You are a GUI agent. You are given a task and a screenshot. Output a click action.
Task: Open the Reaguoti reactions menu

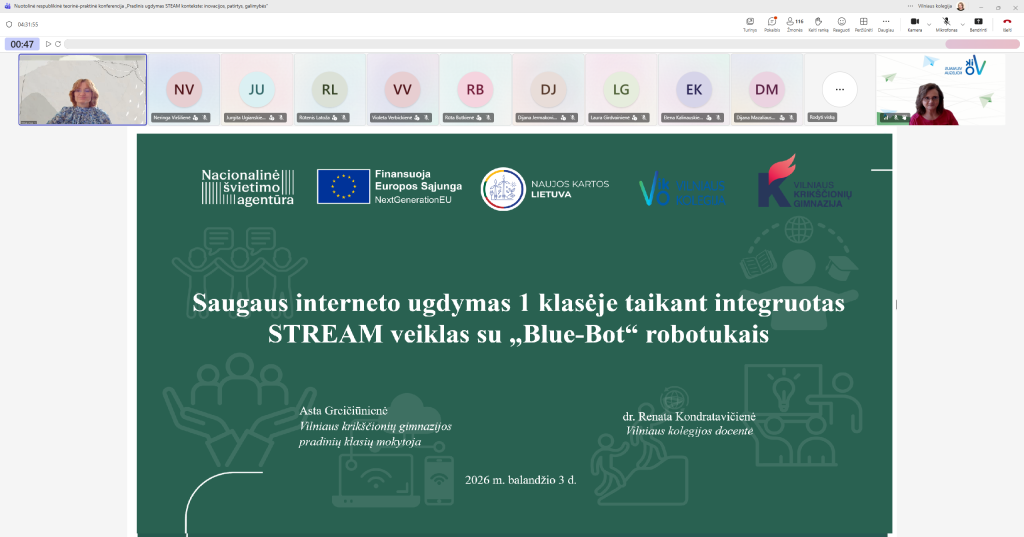click(841, 23)
